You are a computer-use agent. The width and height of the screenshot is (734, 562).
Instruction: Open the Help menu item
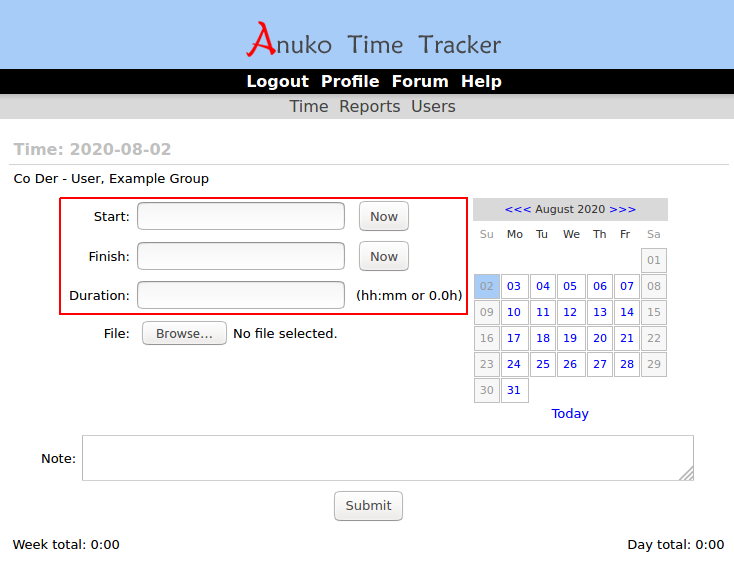tap(481, 82)
